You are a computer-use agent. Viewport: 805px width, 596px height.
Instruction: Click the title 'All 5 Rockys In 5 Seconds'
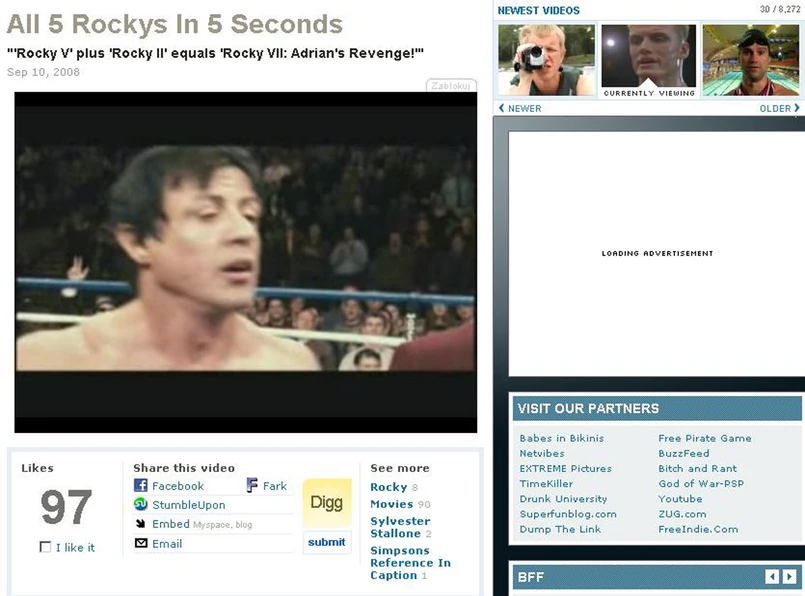[x=175, y=24]
